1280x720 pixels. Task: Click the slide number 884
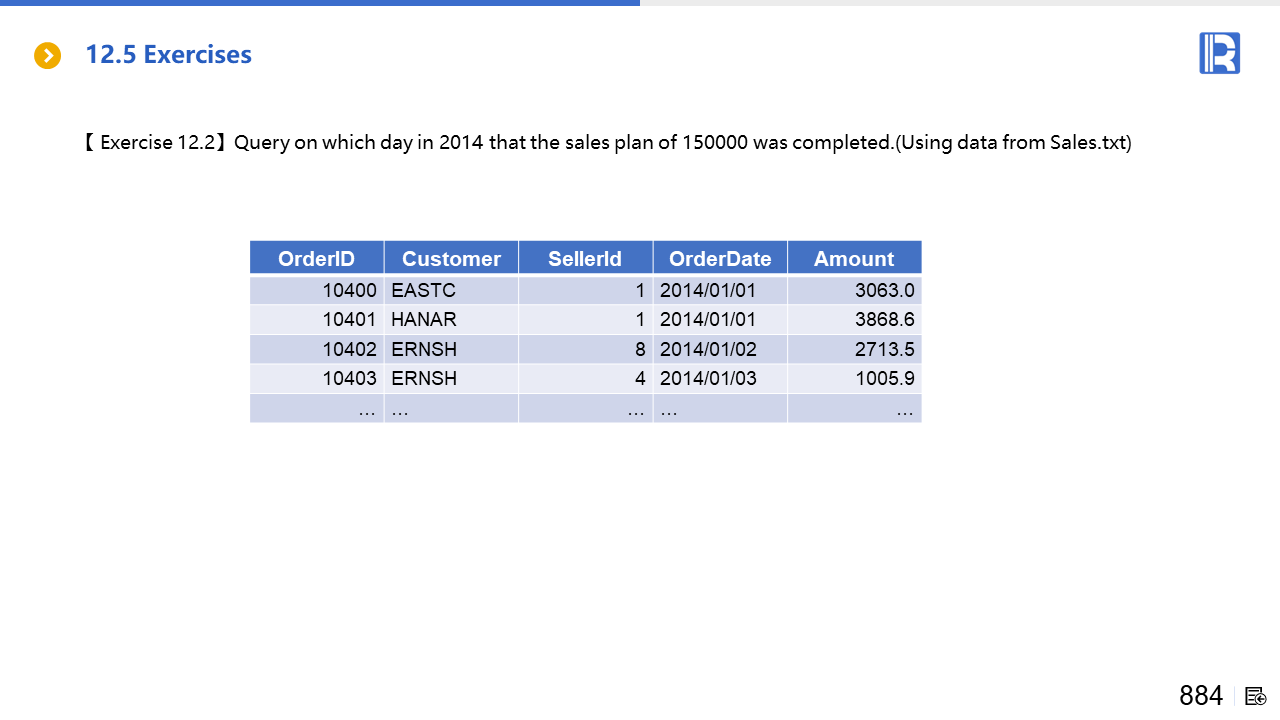[1200, 696]
